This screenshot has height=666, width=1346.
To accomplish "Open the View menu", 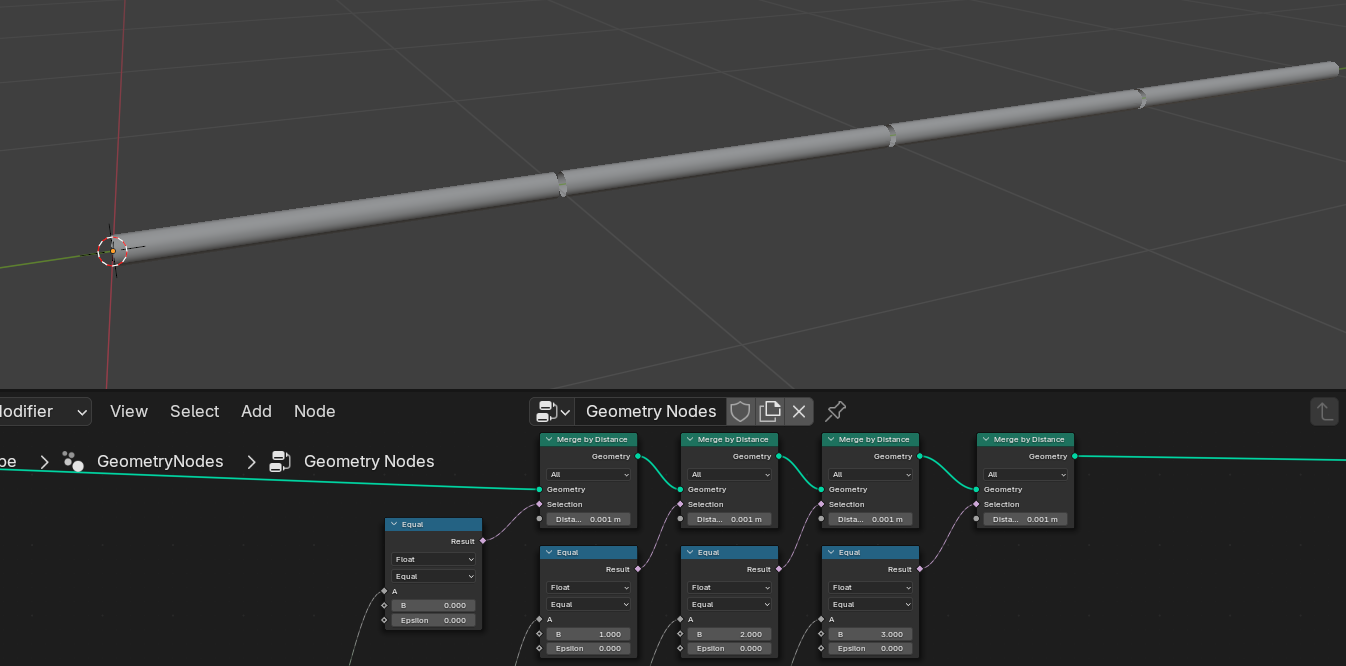I will pos(129,411).
